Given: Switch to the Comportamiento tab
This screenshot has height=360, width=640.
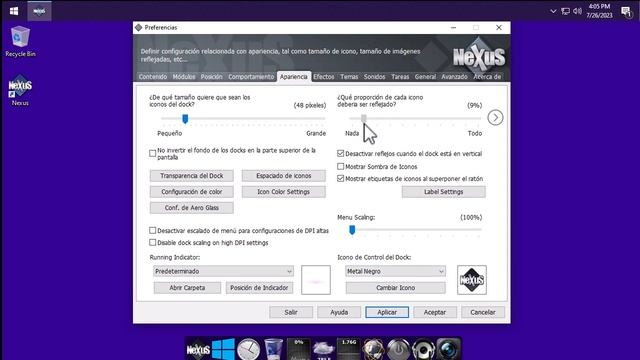Looking at the screenshot, I should pos(251,77).
